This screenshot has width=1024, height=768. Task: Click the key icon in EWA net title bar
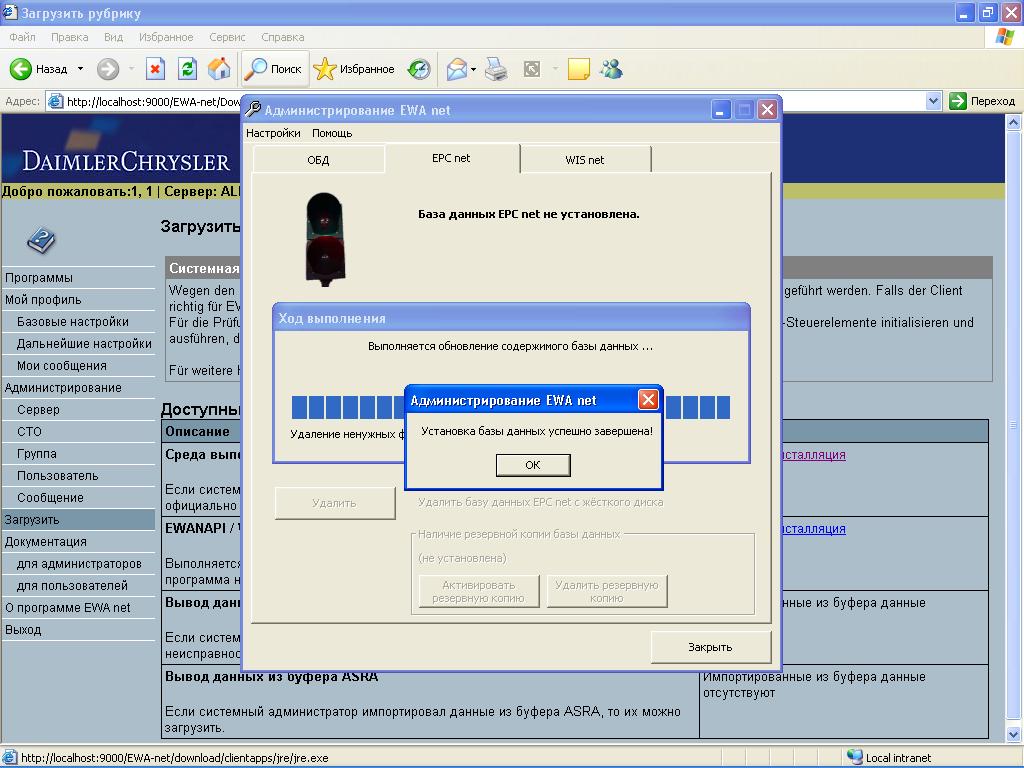pos(253,110)
